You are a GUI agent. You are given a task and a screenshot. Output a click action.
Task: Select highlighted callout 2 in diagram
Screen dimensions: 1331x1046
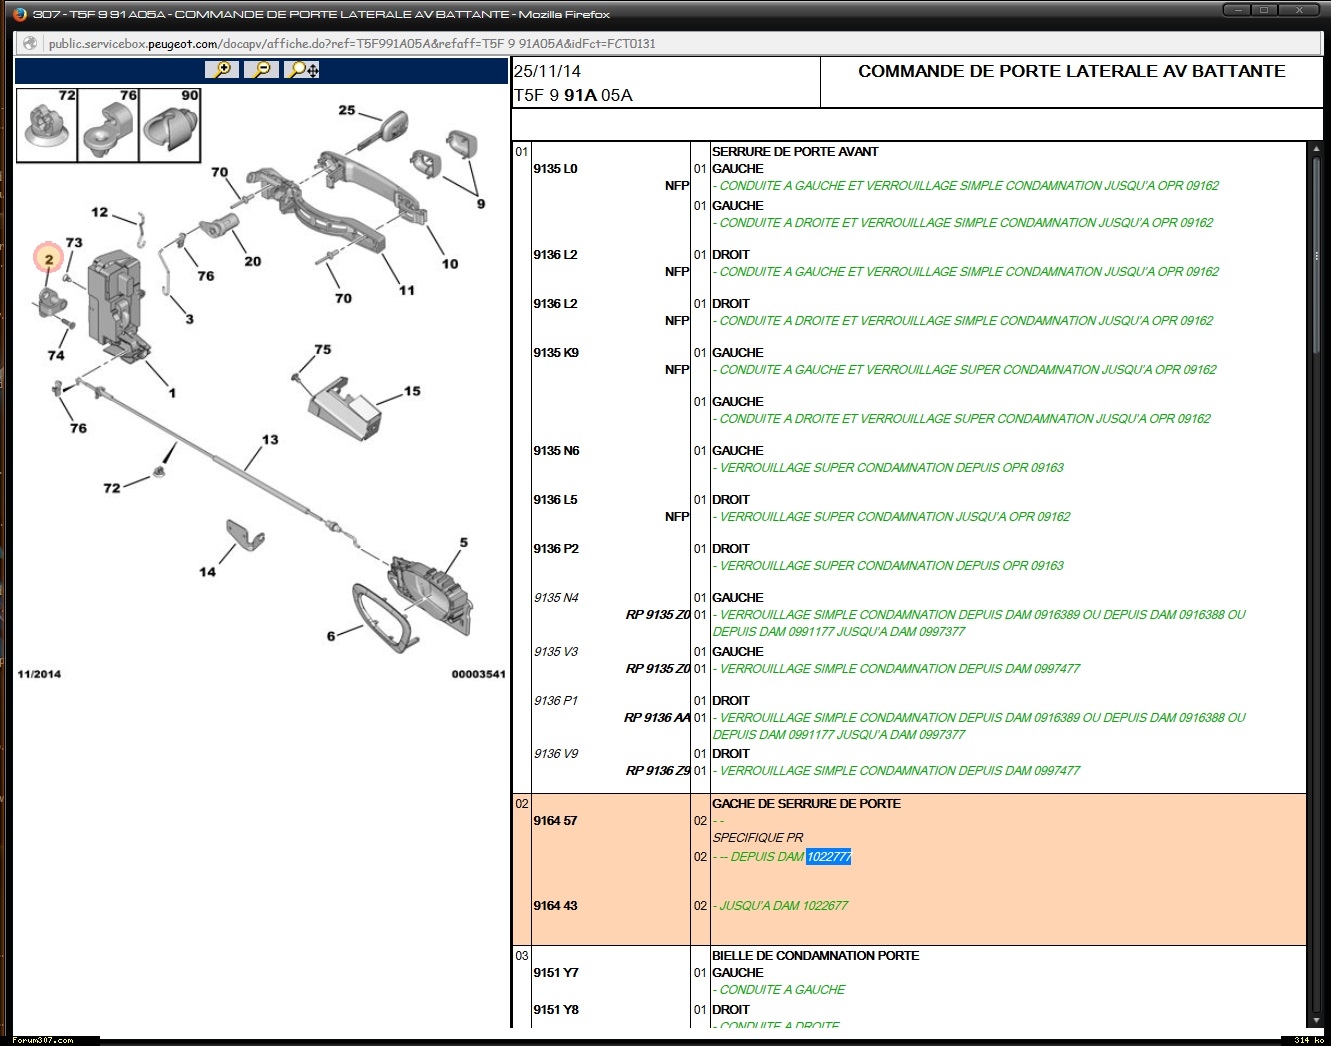point(48,259)
